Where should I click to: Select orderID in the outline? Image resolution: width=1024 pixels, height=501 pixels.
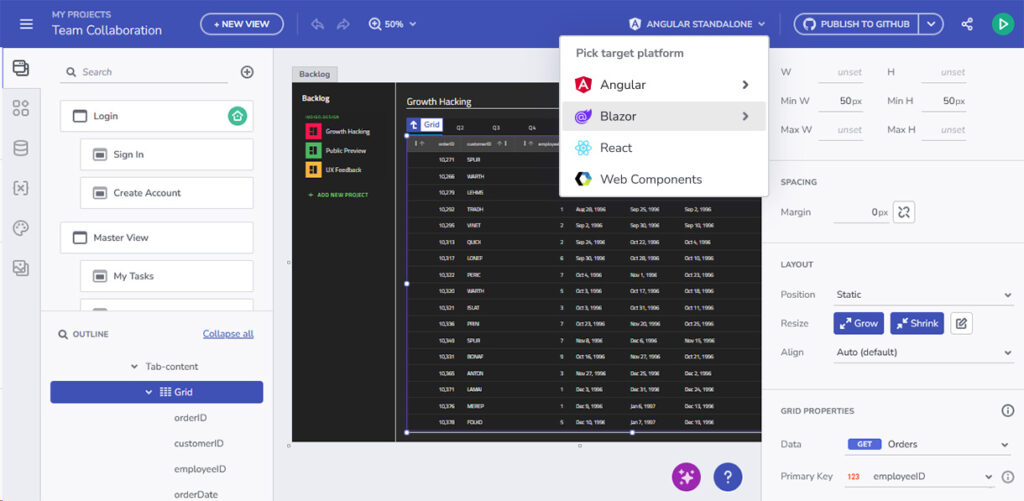tap(191, 418)
